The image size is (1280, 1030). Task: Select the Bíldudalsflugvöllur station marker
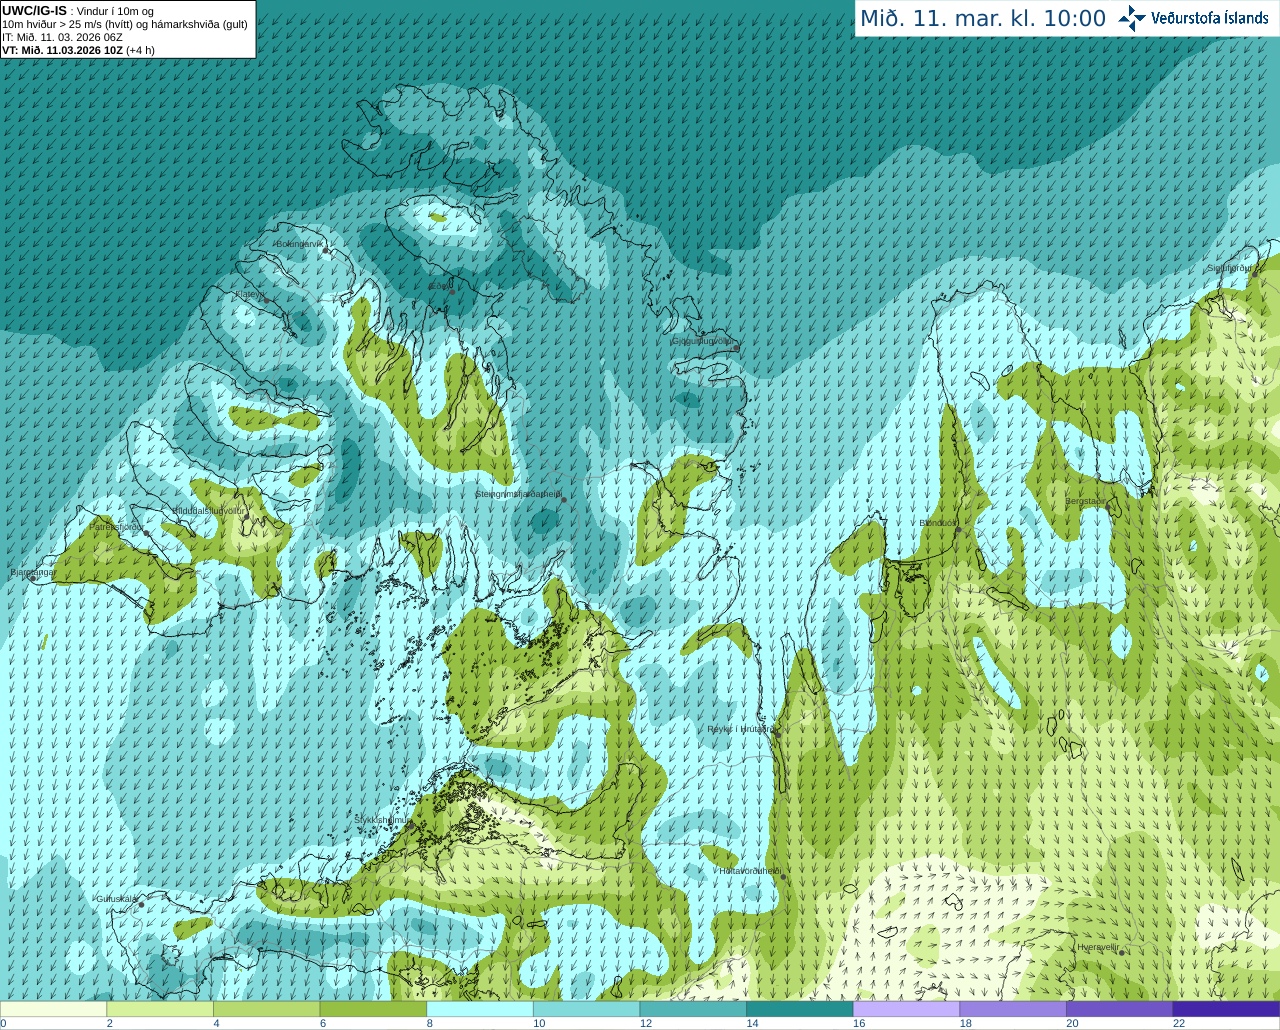(x=248, y=516)
